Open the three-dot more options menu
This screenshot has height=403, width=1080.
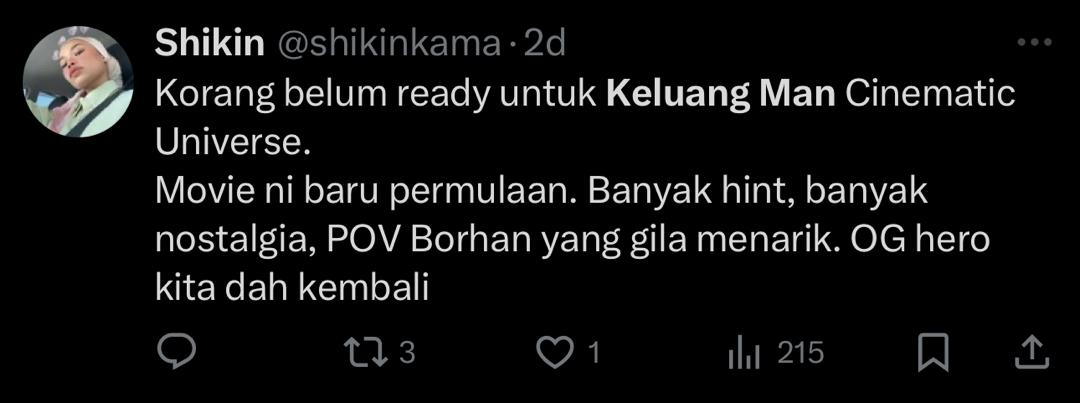(1035, 43)
